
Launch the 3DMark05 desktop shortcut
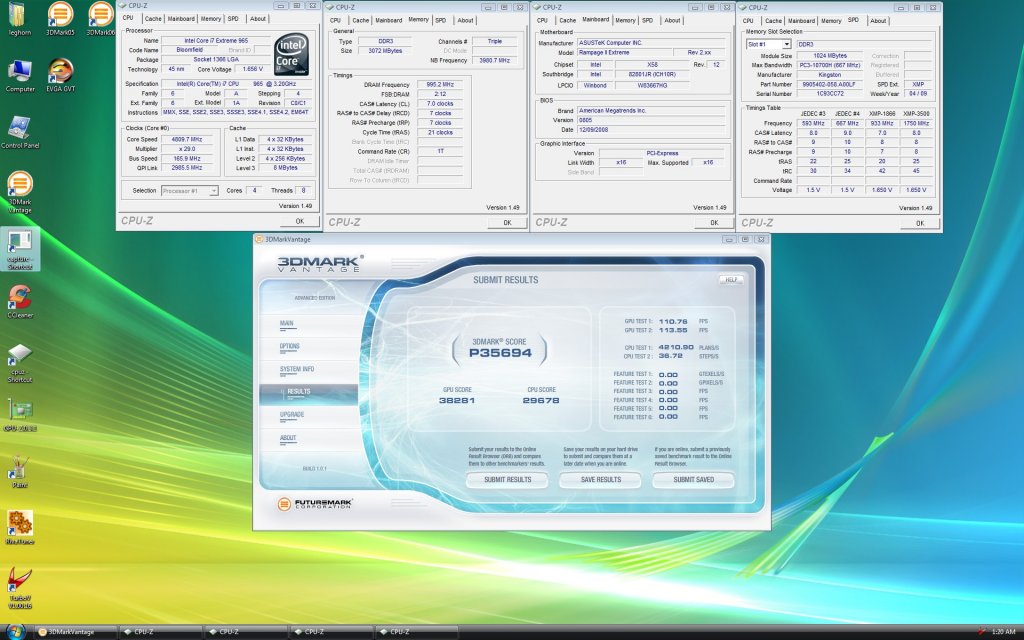[x=59, y=18]
